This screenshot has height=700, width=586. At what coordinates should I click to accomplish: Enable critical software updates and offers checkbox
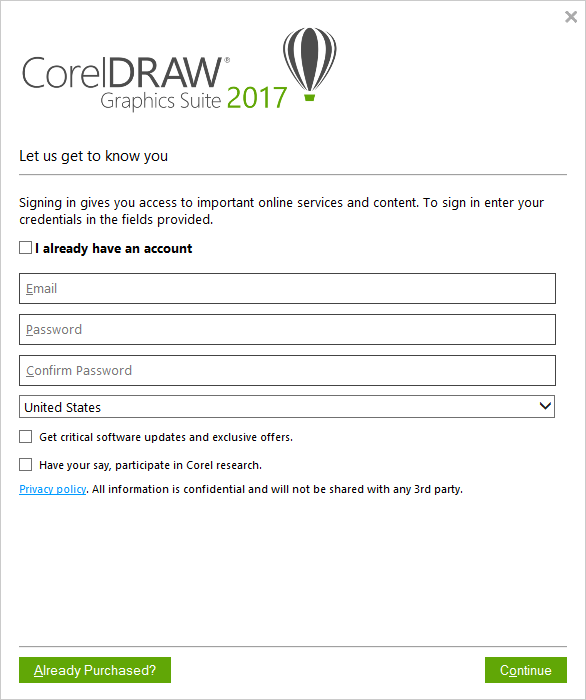point(25,437)
